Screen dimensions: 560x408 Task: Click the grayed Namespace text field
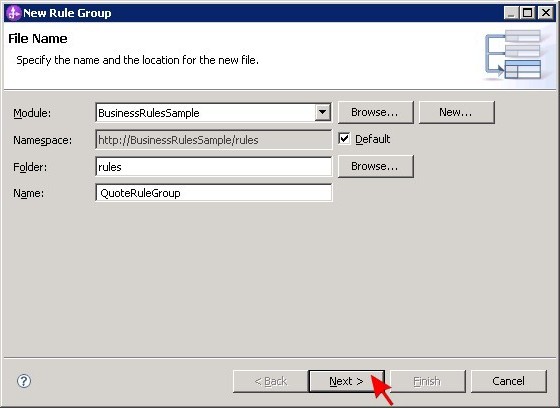(214, 140)
